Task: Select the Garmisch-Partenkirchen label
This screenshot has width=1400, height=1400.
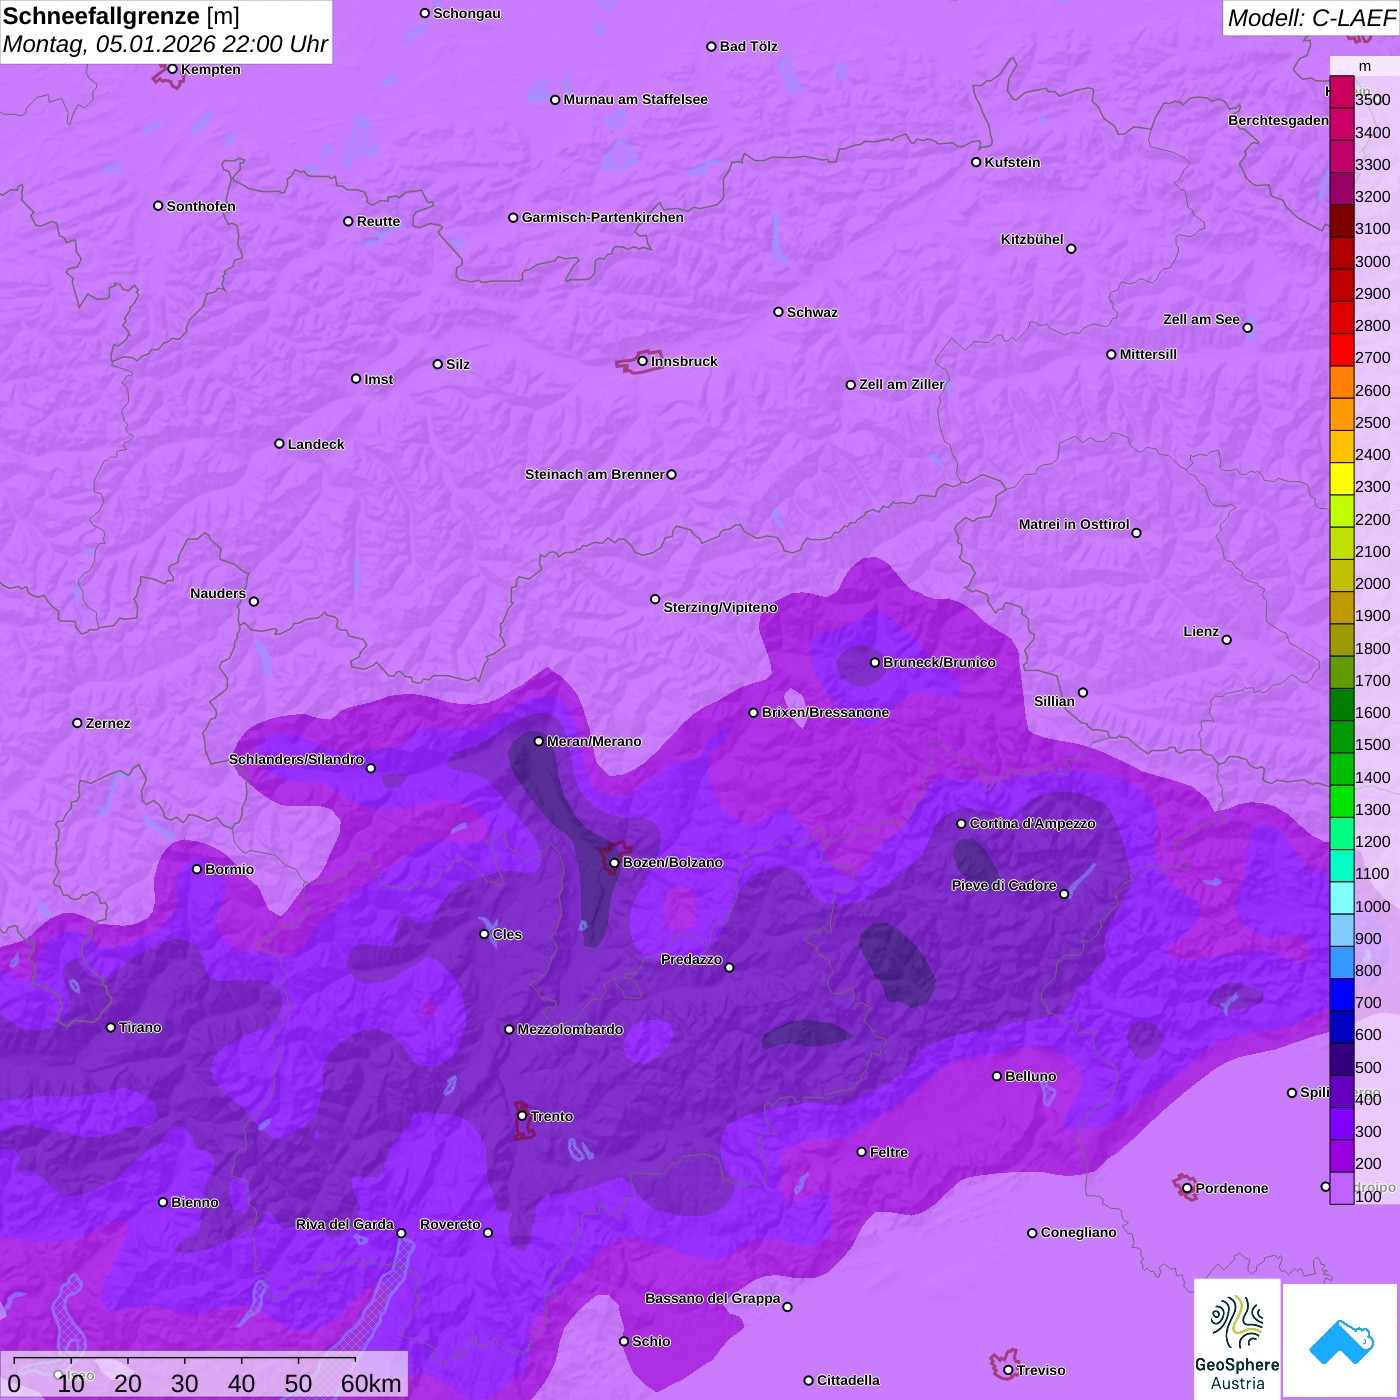Action: (603, 217)
